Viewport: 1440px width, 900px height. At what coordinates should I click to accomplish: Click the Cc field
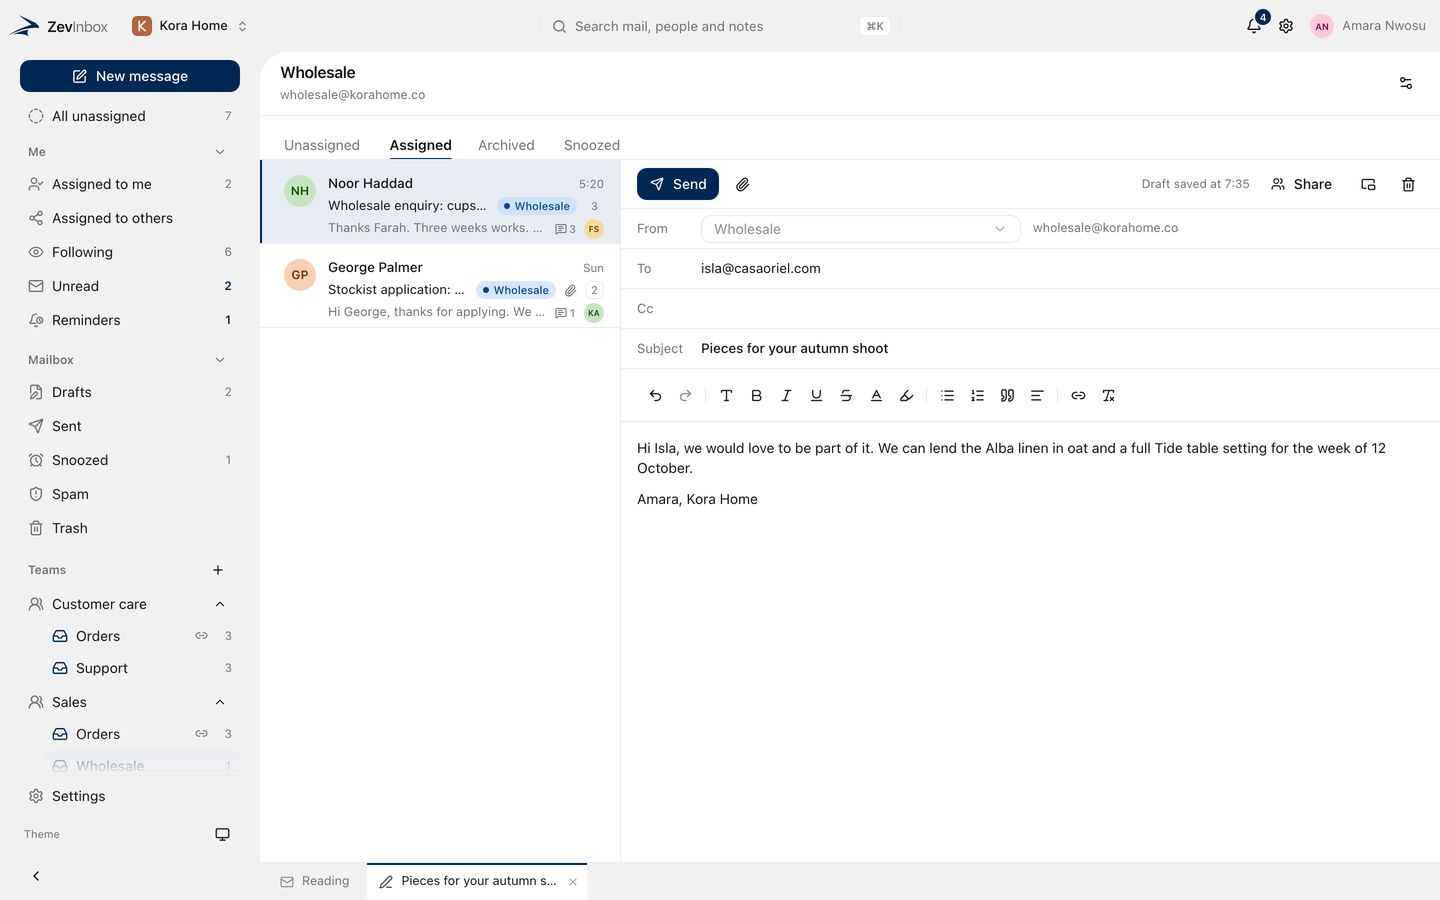click(x=1030, y=309)
